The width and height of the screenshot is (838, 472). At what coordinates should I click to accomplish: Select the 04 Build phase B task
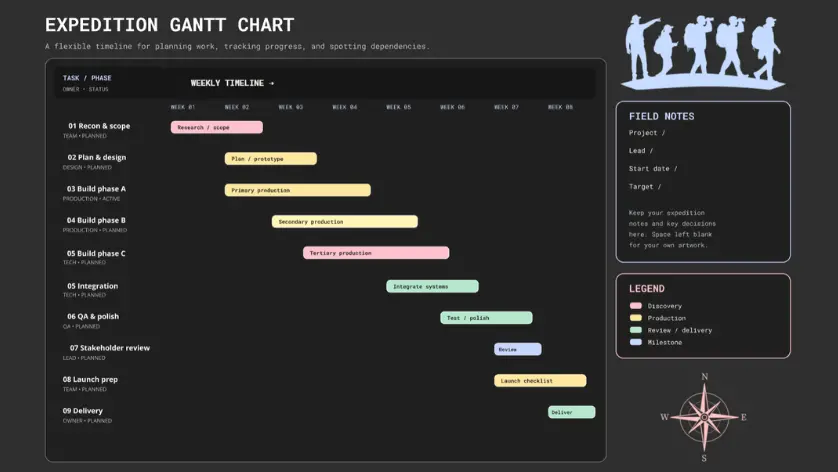pyautogui.click(x=96, y=220)
